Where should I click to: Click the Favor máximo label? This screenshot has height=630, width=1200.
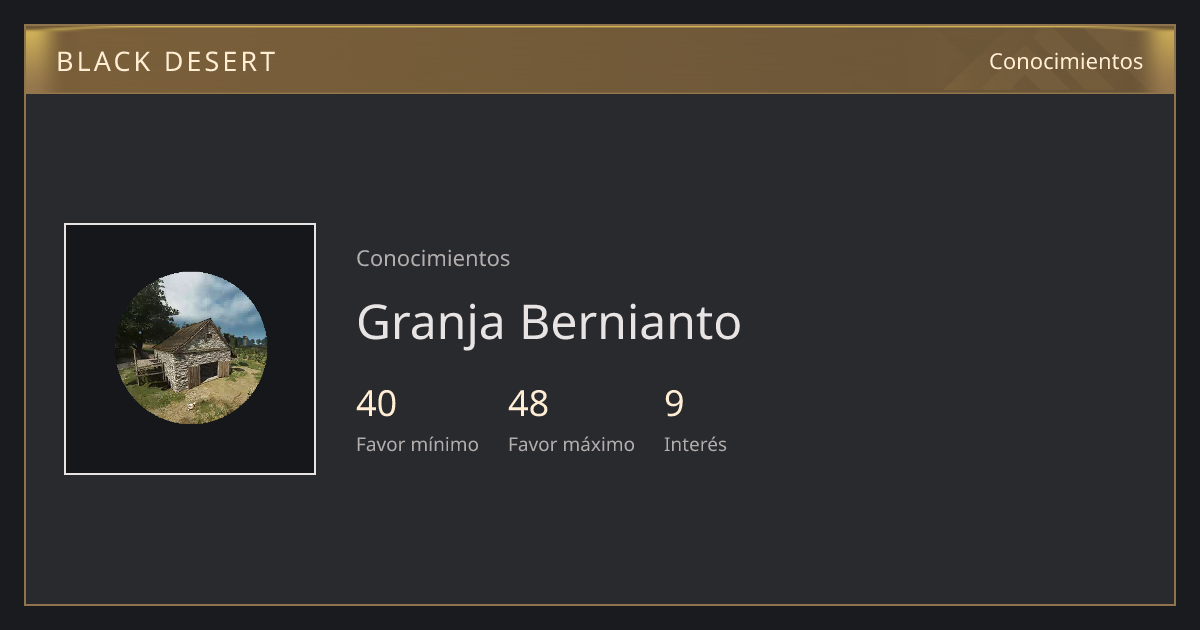(571, 444)
